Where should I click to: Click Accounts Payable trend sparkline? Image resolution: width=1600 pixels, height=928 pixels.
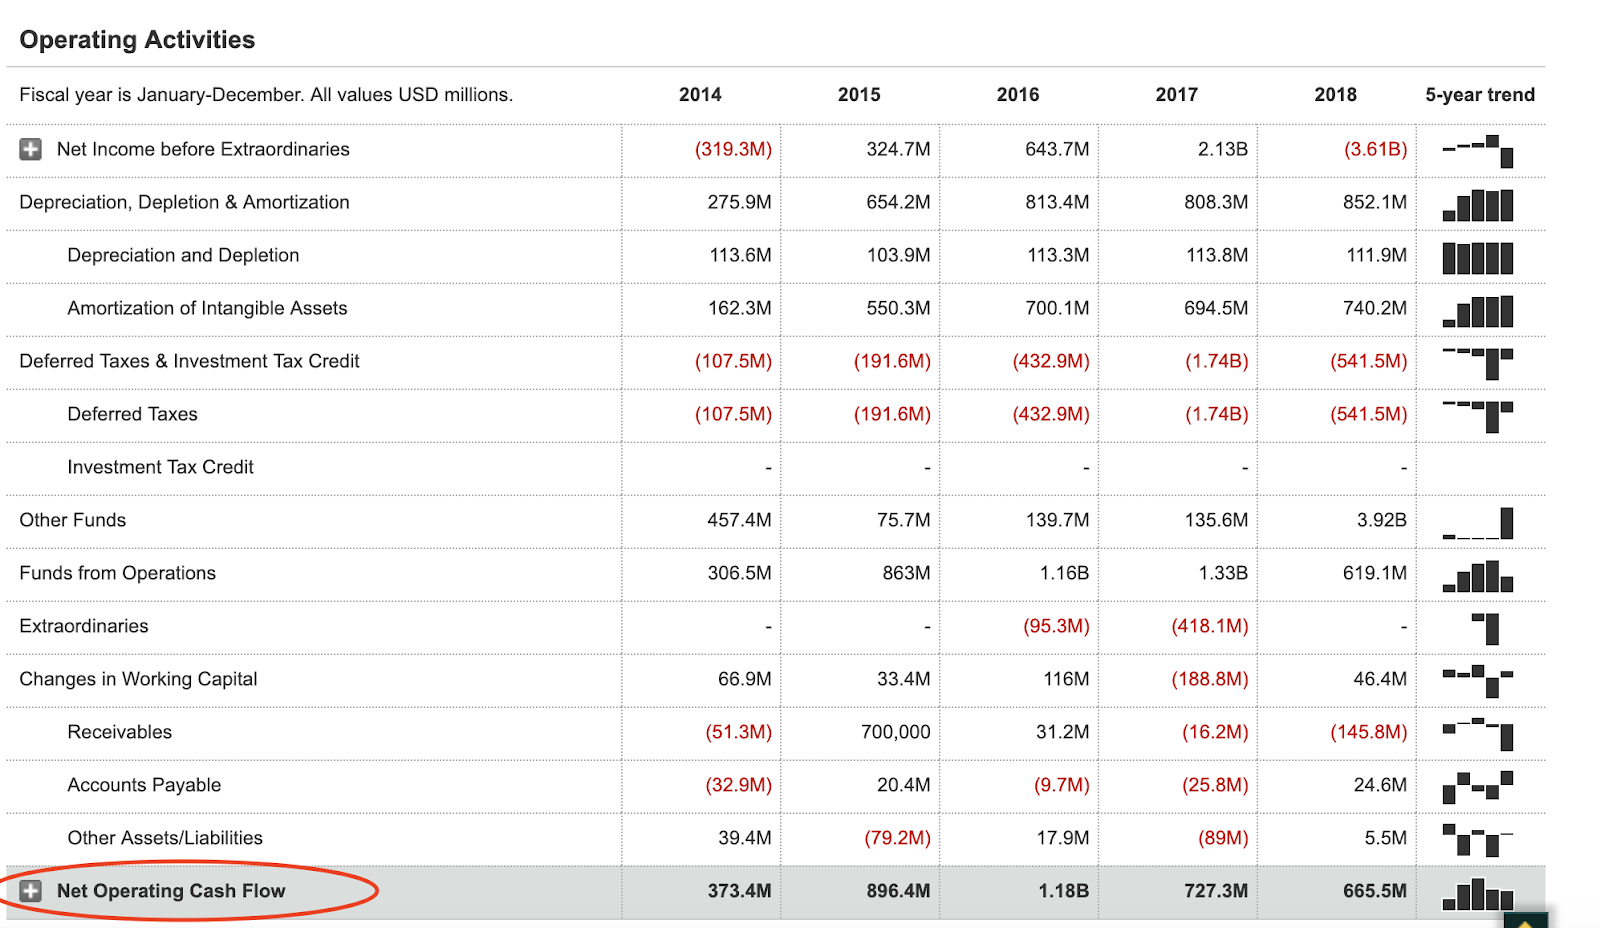[1478, 787]
